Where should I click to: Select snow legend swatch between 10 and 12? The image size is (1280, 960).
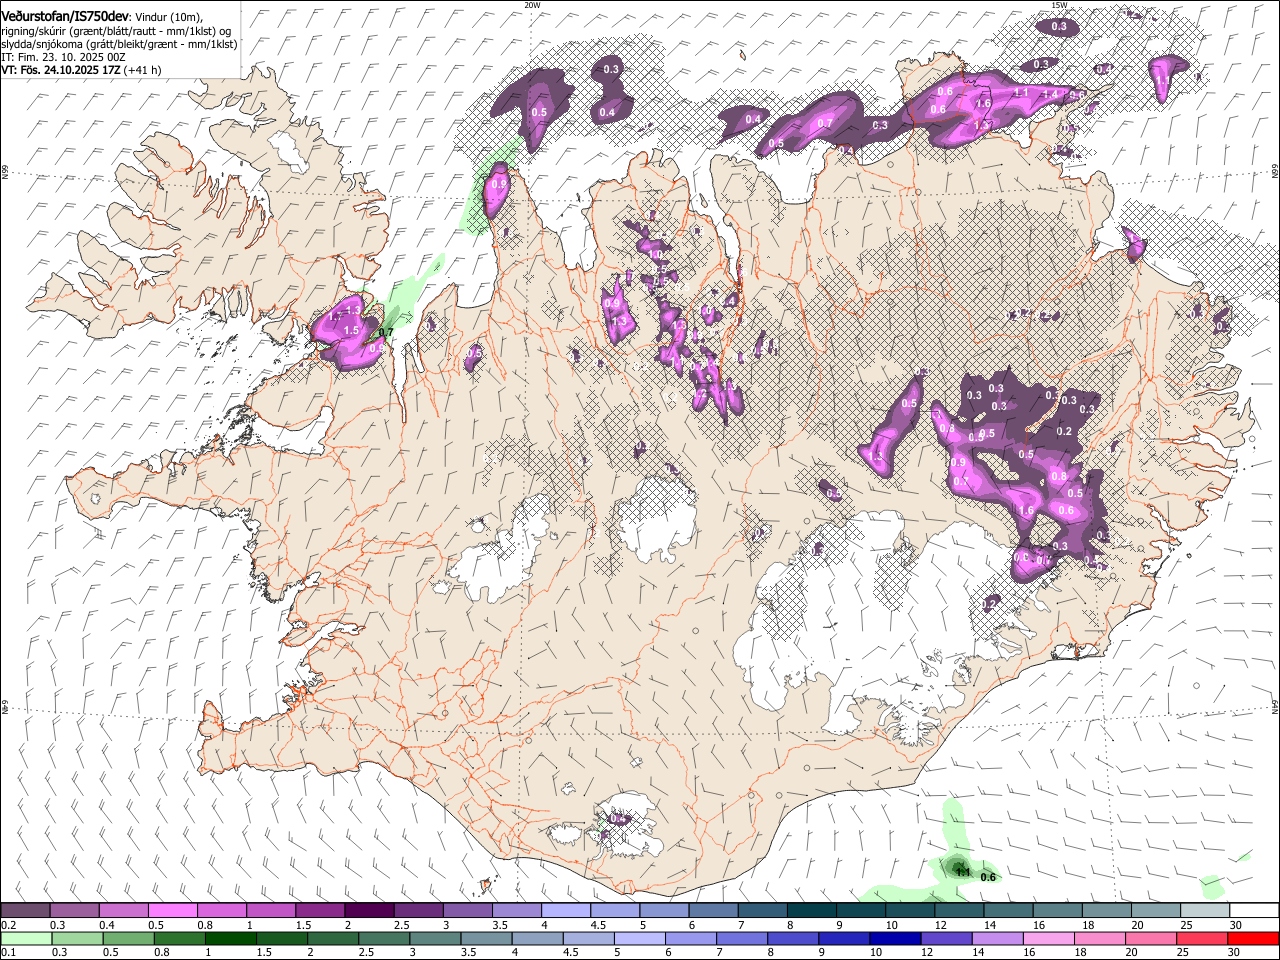click(910, 910)
